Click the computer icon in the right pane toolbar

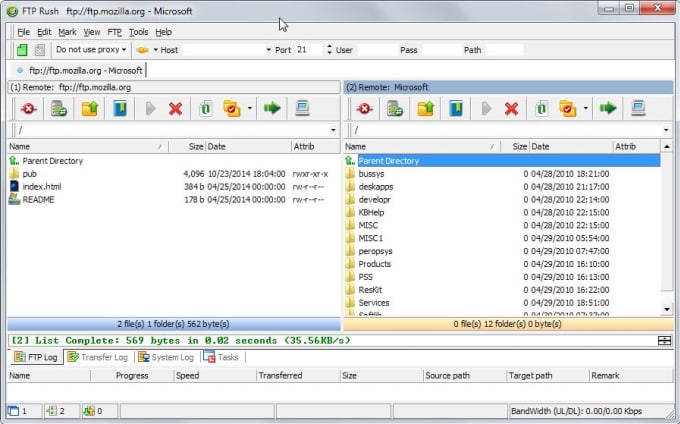pyautogui.click(x=638, y=108)
